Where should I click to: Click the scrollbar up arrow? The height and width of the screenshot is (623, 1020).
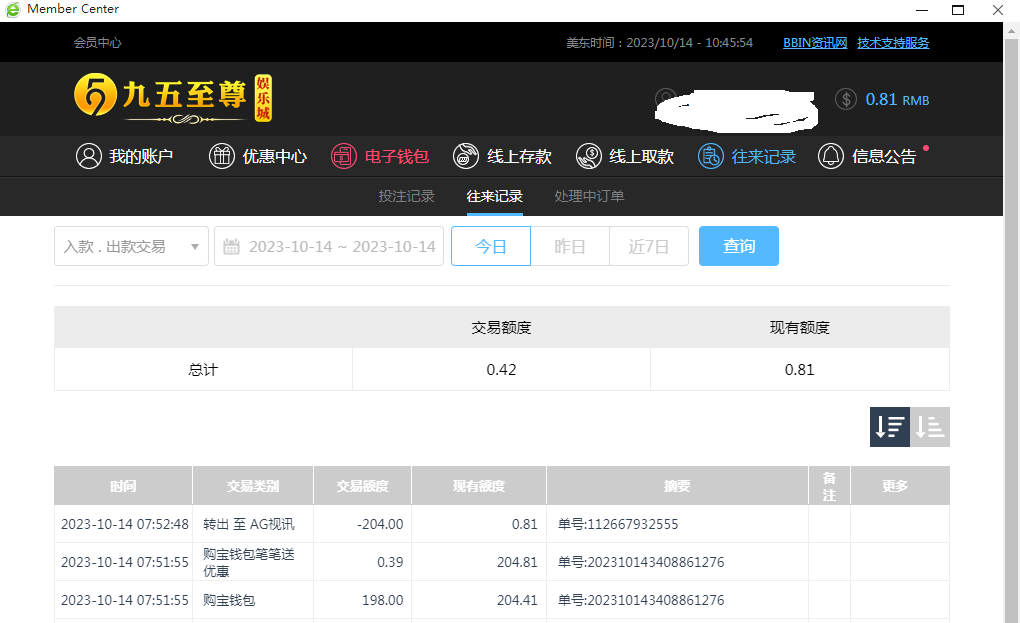click(x=1012, y=30)
